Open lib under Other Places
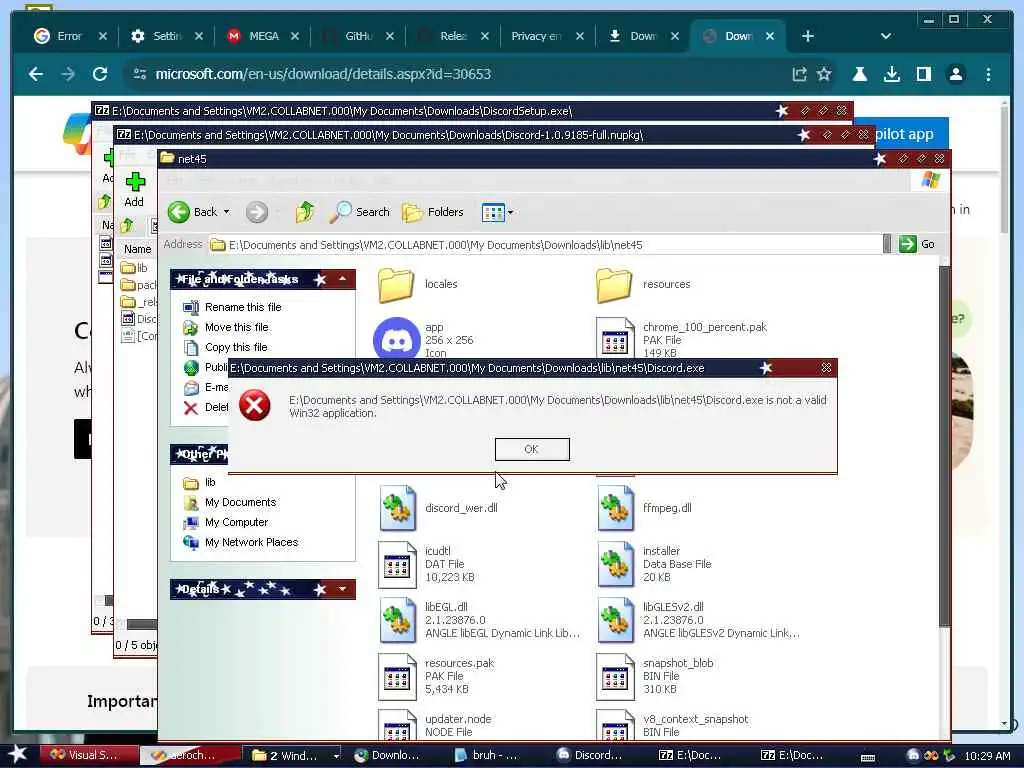This screenshot has height=768, width=1024. pos(210,483)
